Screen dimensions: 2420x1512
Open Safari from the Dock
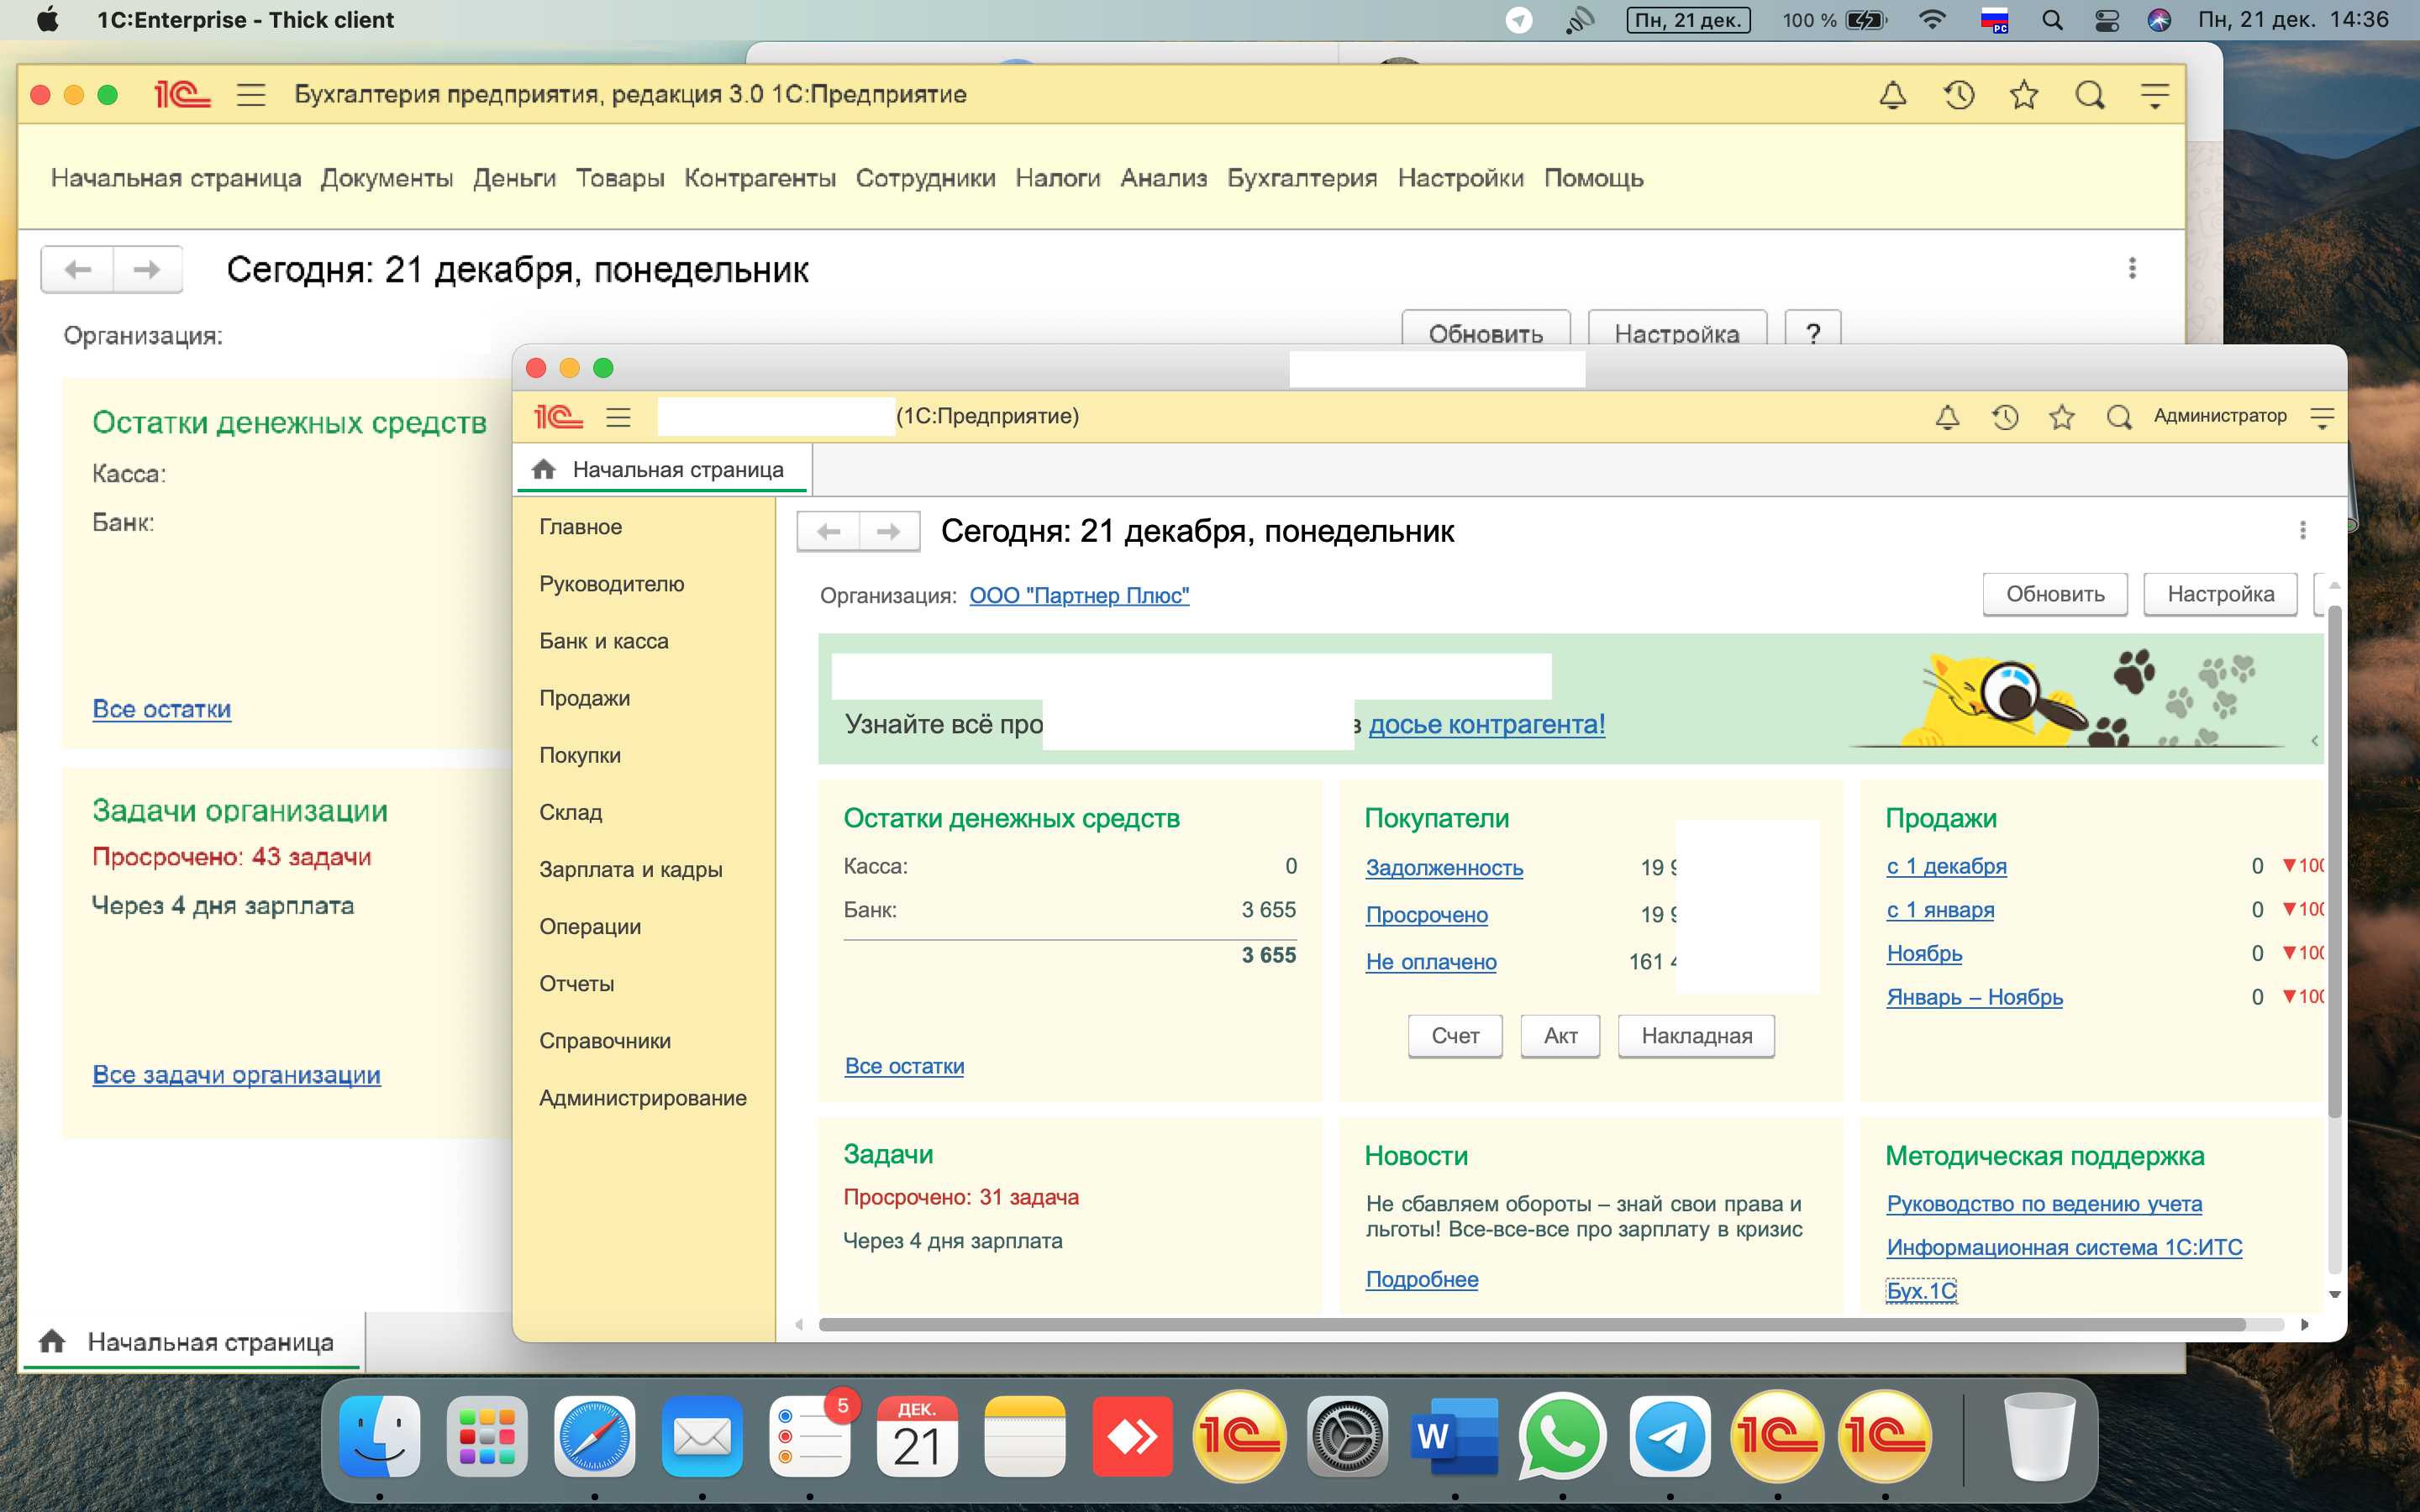pos(594,1436)
